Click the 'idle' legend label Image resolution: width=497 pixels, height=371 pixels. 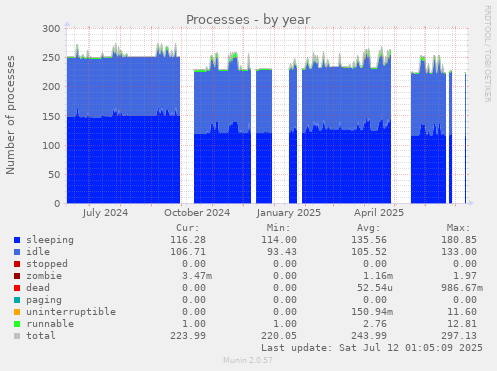tap(38, 252)
